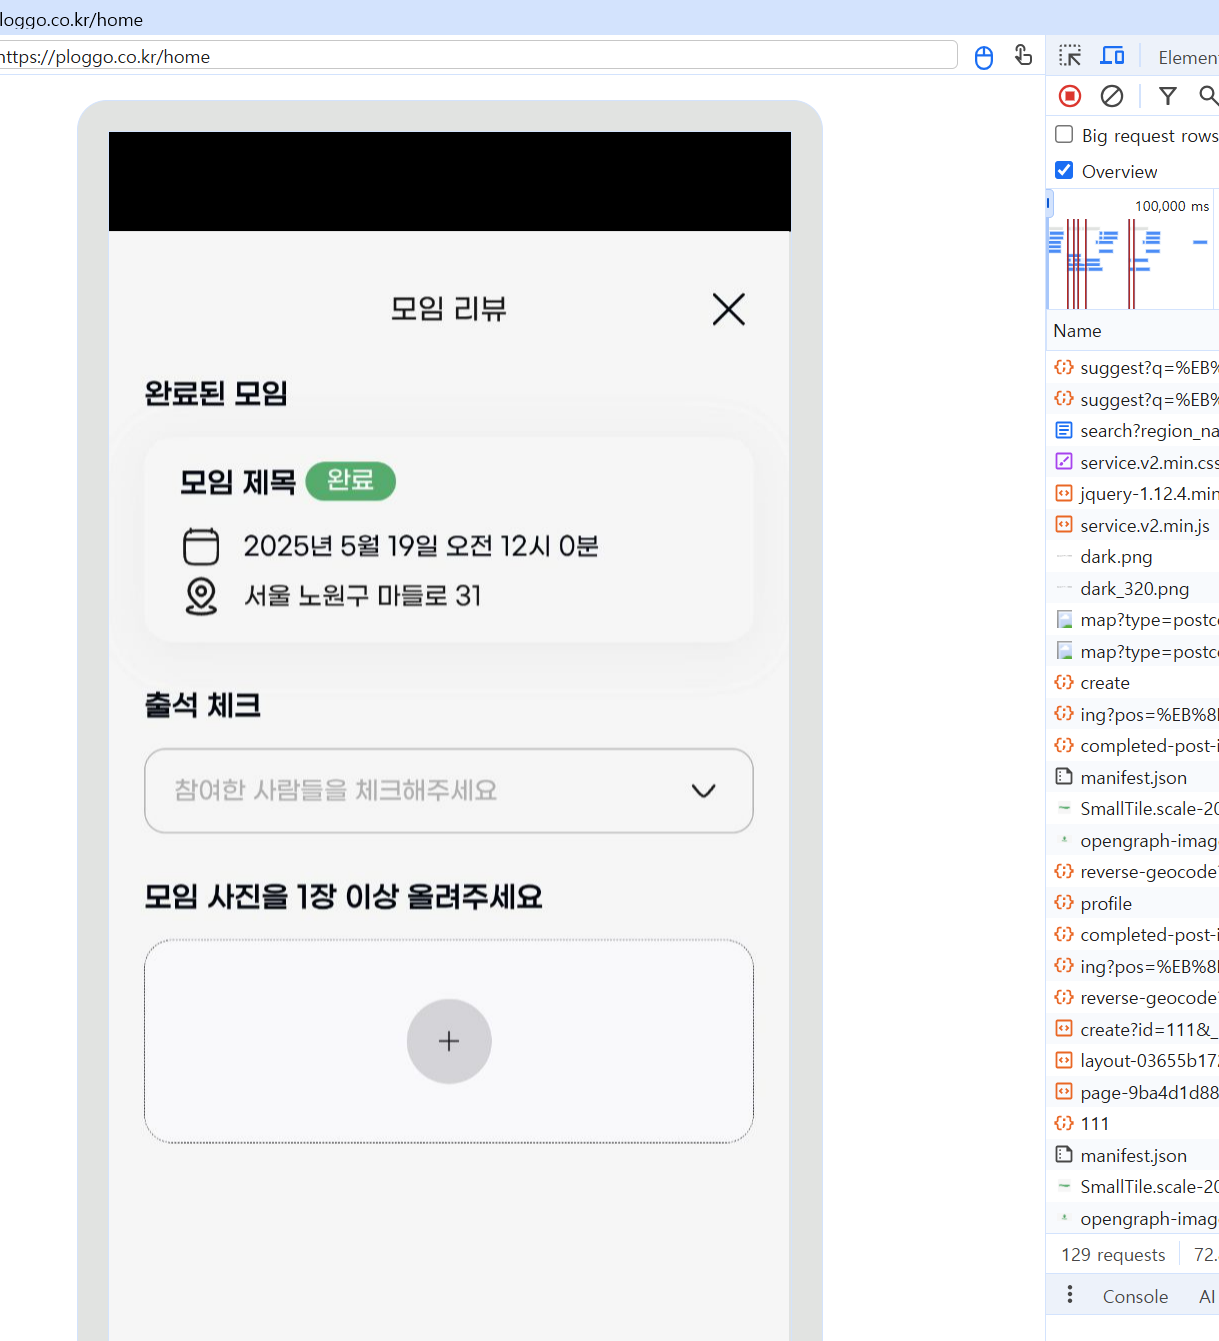1219x1341 pixels.
Task: Click the touch pointer icon beside address bar
Action: pyautogui.click(x=1023, y=55)
